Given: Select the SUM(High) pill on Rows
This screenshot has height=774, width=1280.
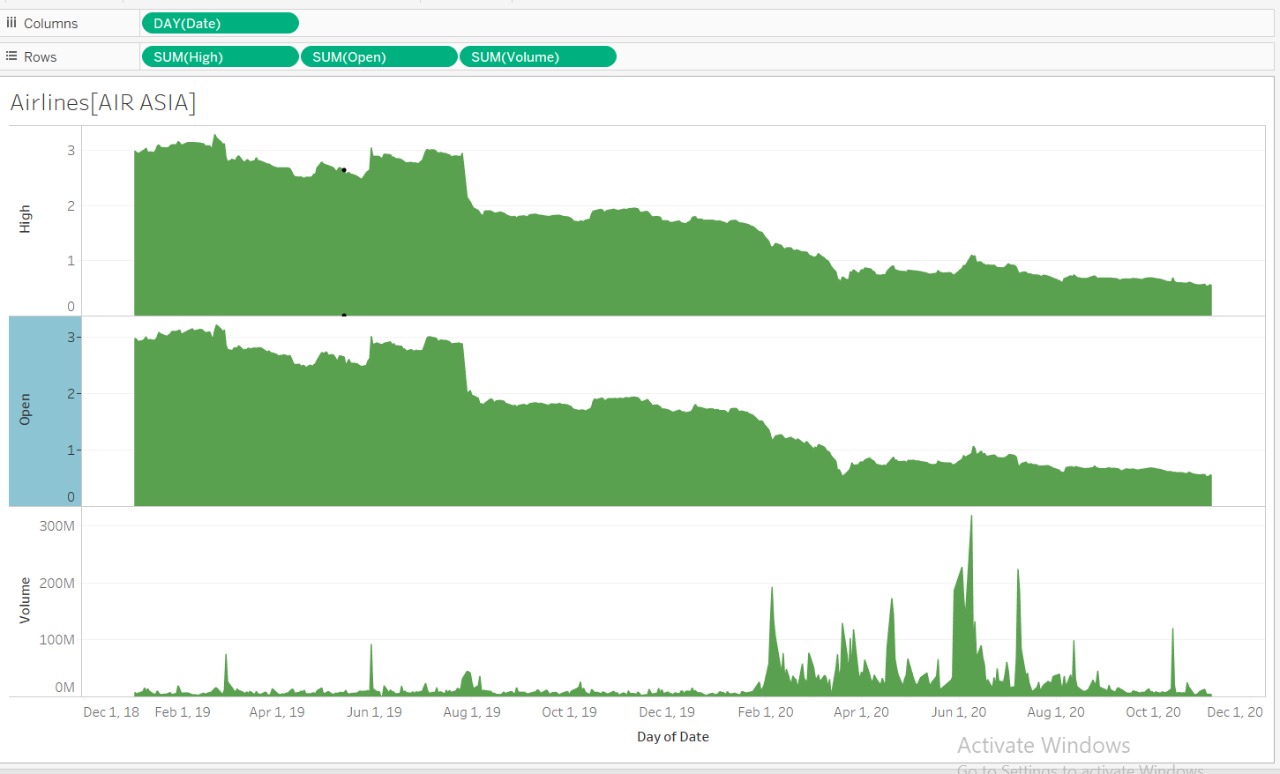Looking at the screenshot, I should [x=220, y=57].
